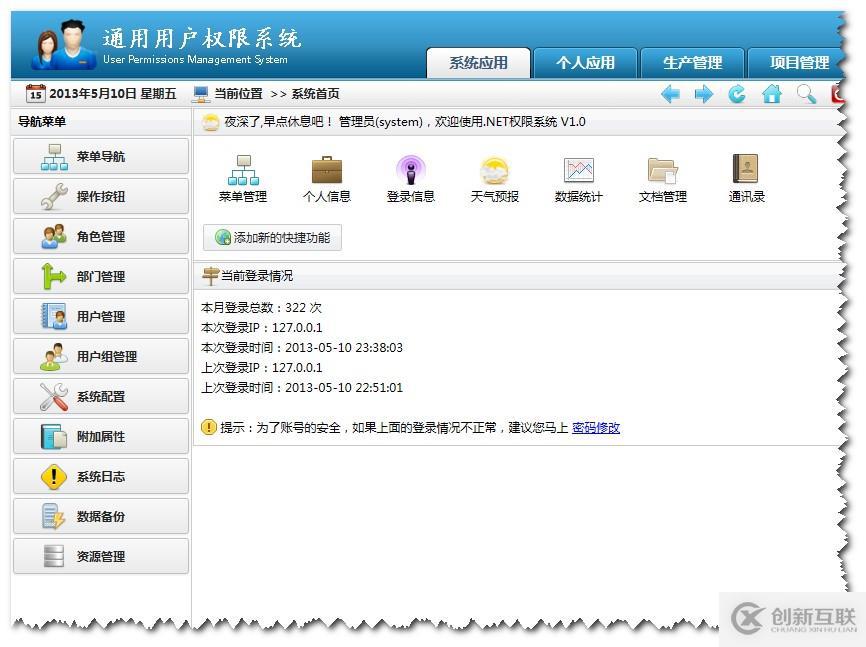Open 登录信息 shortcut icon
The image size is (866, 647).
pos(411,179)
